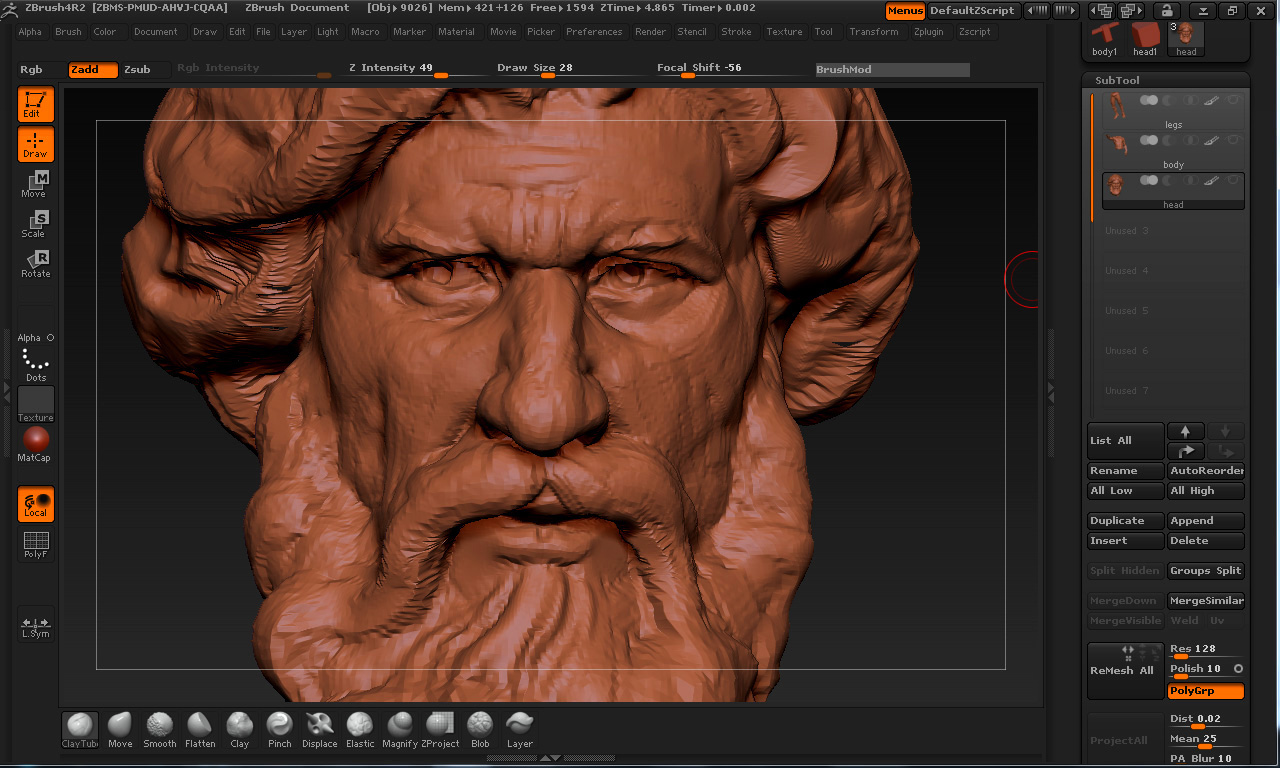Toggle Local symmetry L.Sym
Screen dimensions: 1280x768
(35, 626)
